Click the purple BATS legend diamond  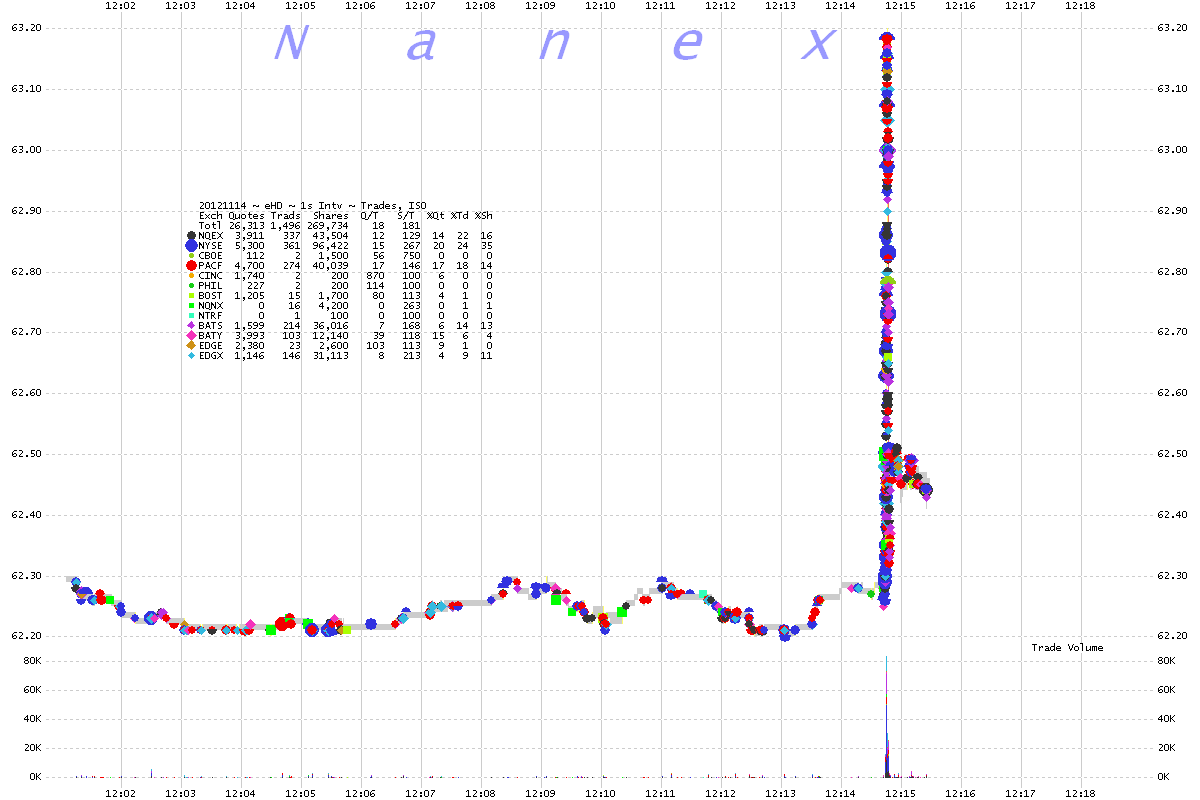pyautogui.click(x=191, y=326)
